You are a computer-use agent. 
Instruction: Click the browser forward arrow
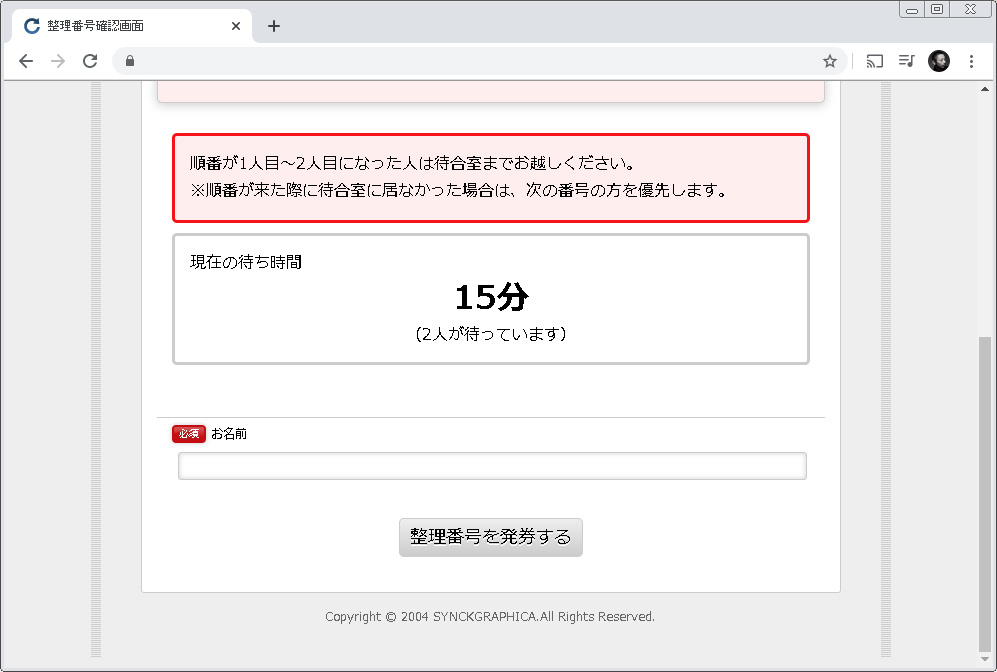pos(58,61)
